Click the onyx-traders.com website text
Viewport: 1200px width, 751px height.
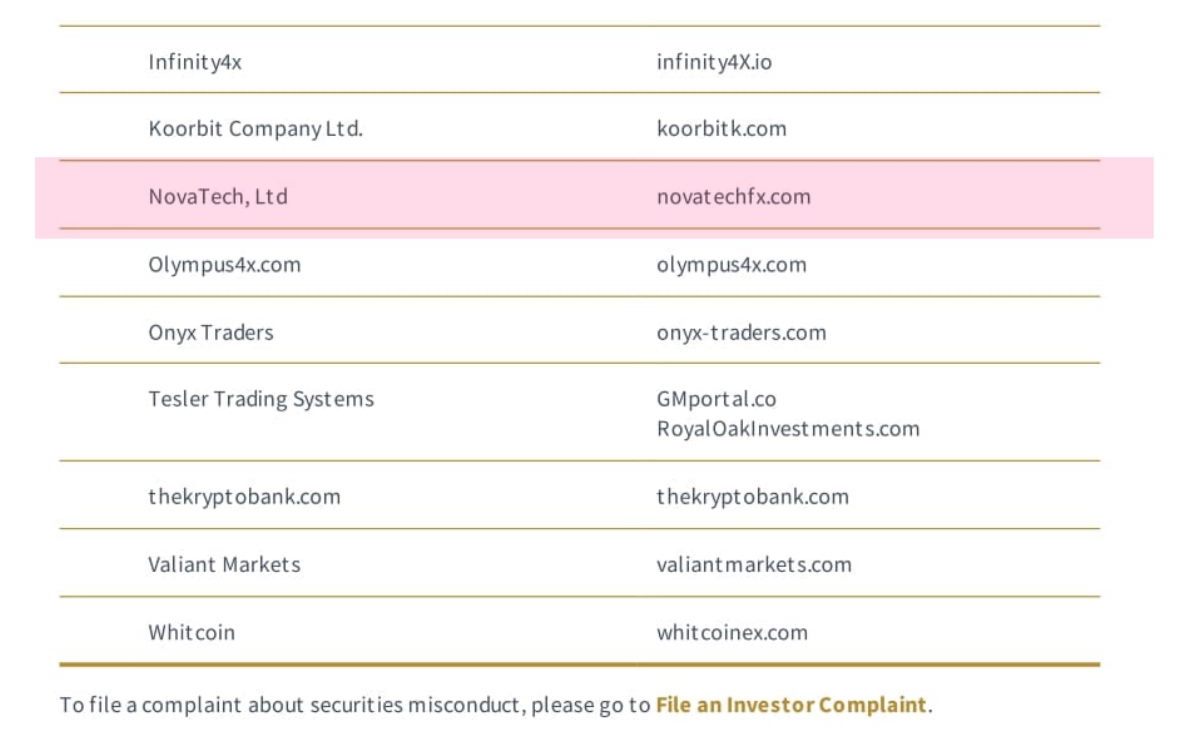[741, 332]
